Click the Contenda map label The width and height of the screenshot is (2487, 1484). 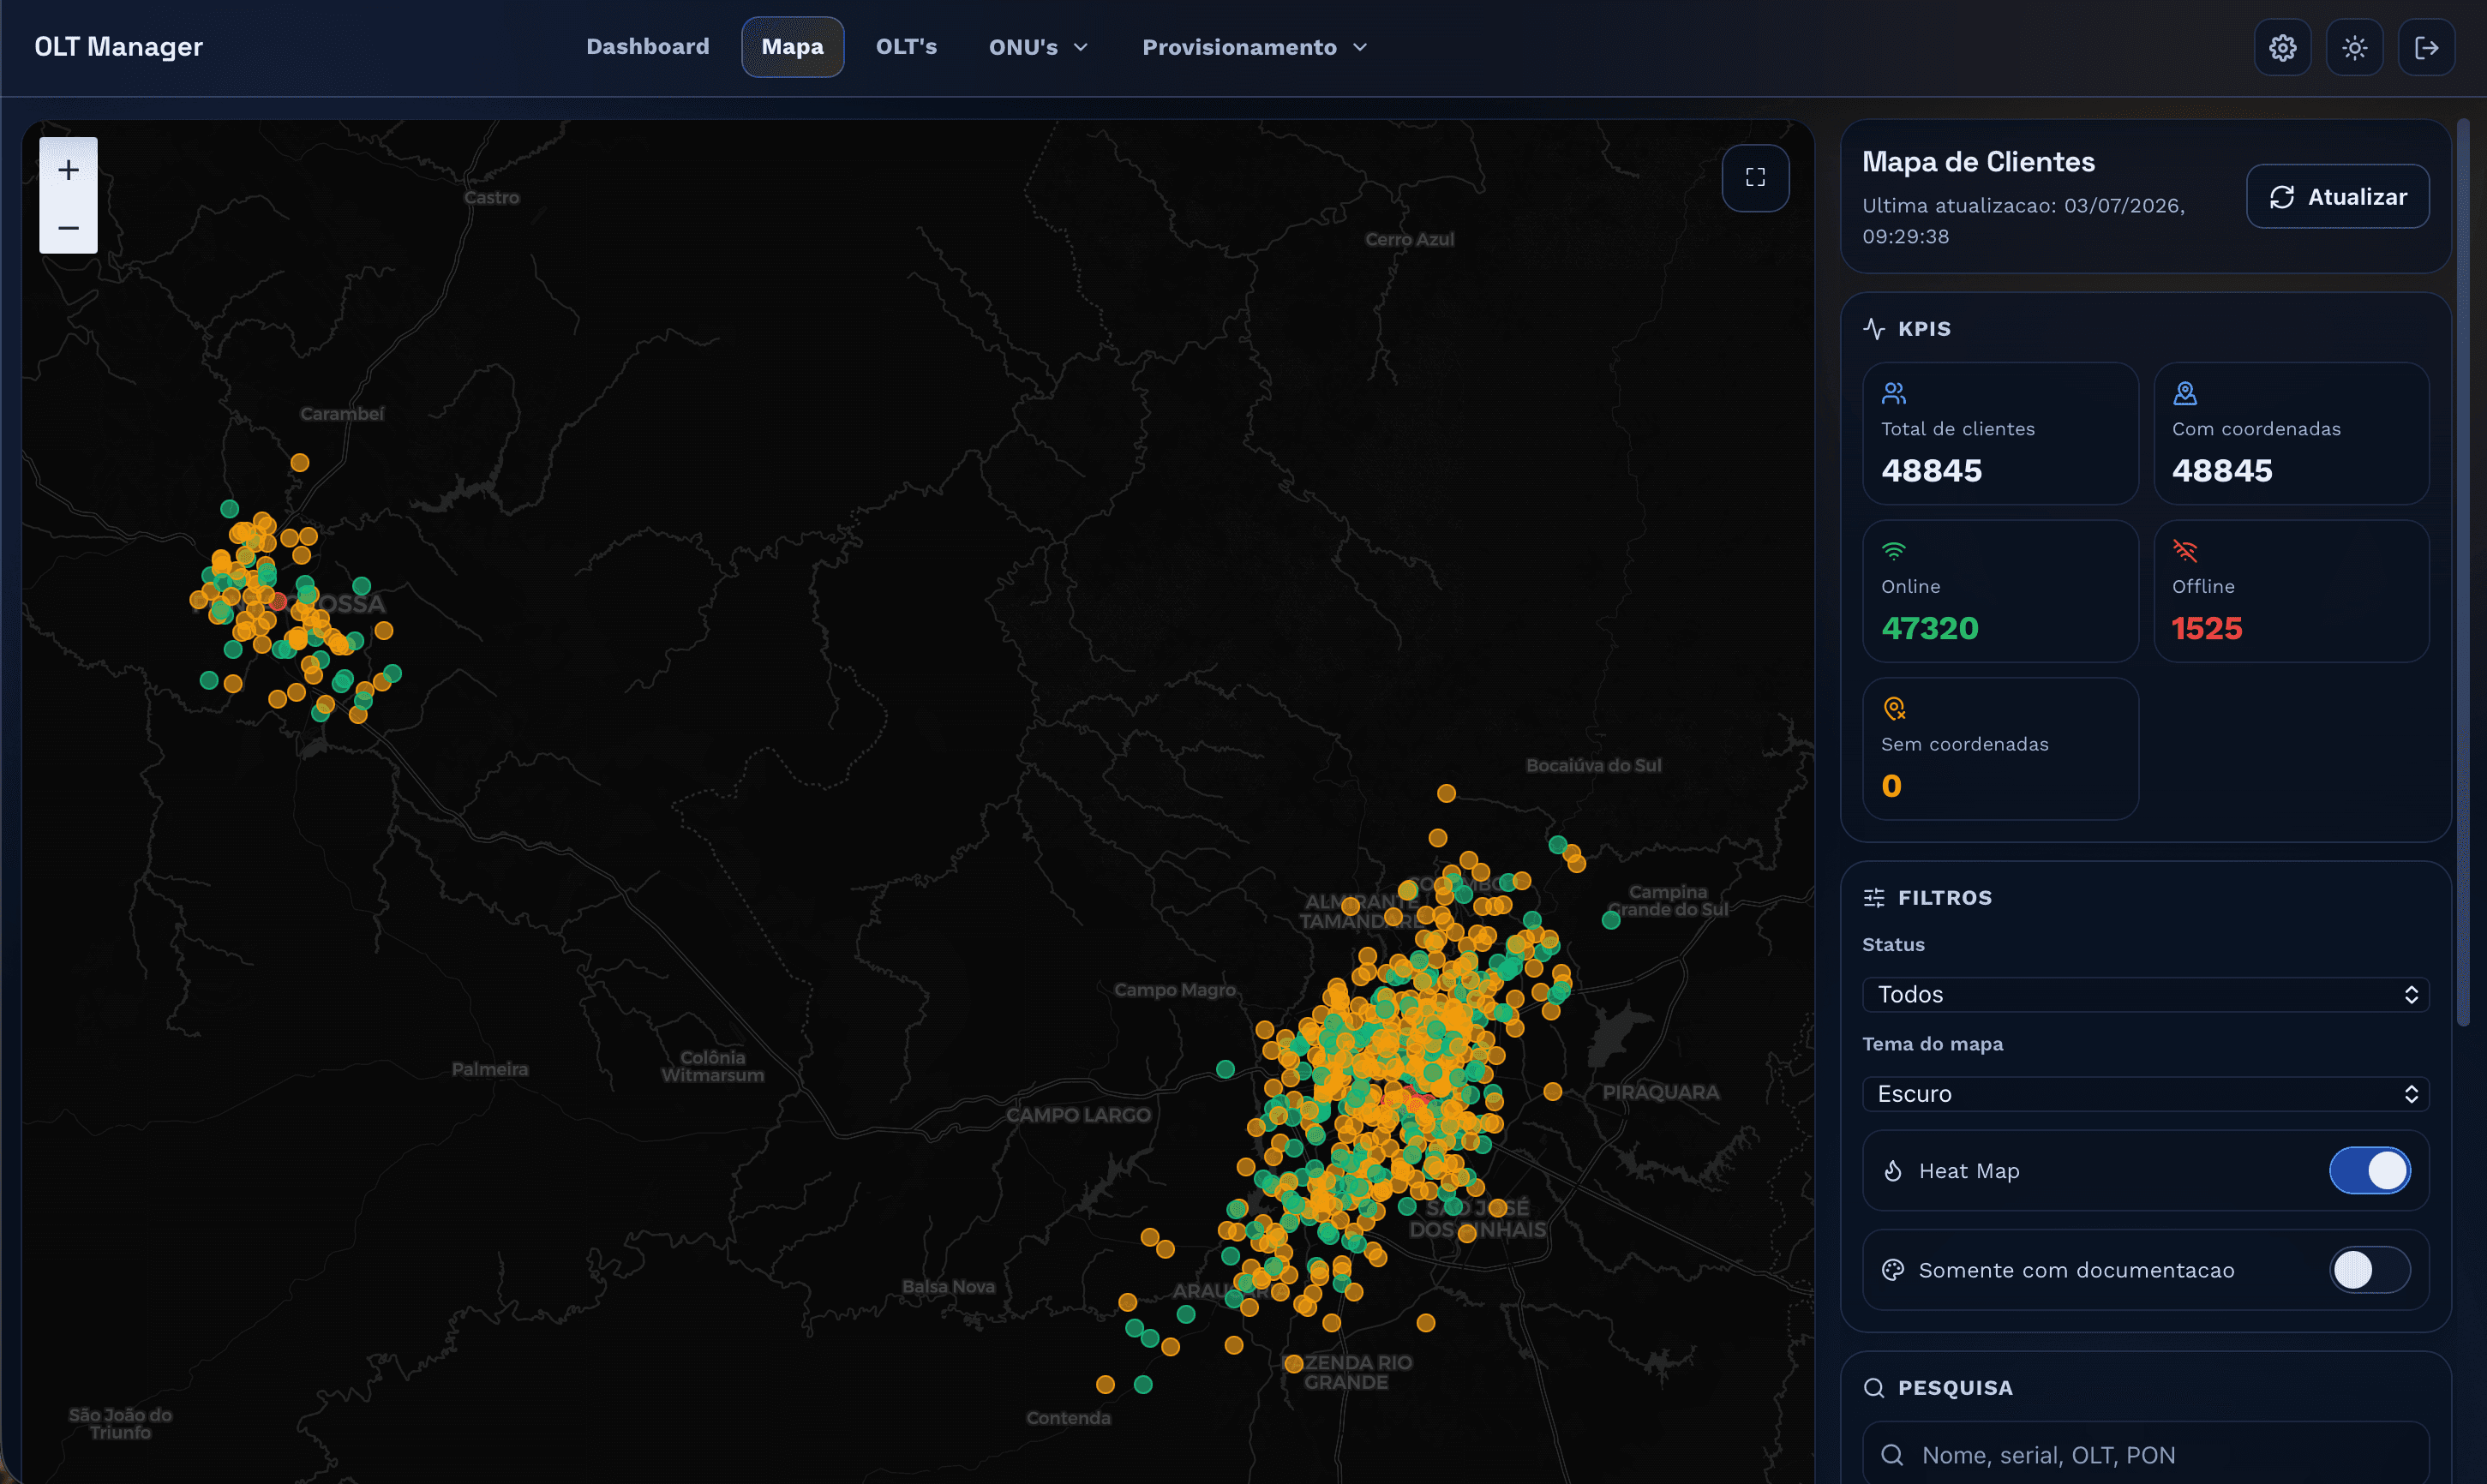(x=1068, y=1417)
